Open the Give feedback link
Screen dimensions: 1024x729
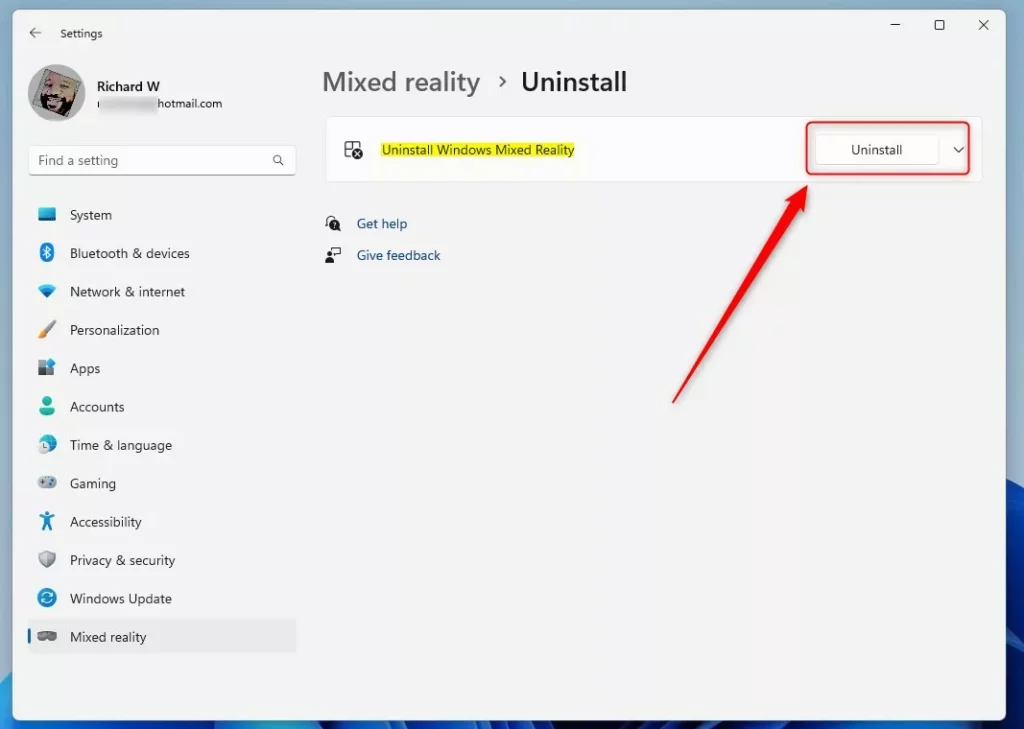point(398,255)
